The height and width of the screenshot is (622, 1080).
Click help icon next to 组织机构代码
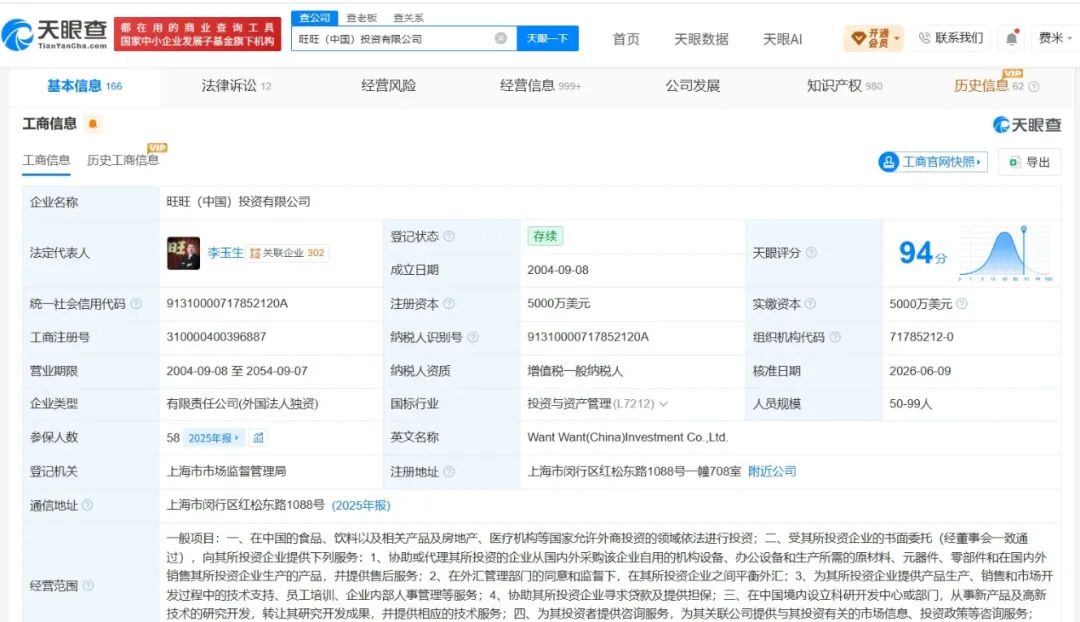835,338
